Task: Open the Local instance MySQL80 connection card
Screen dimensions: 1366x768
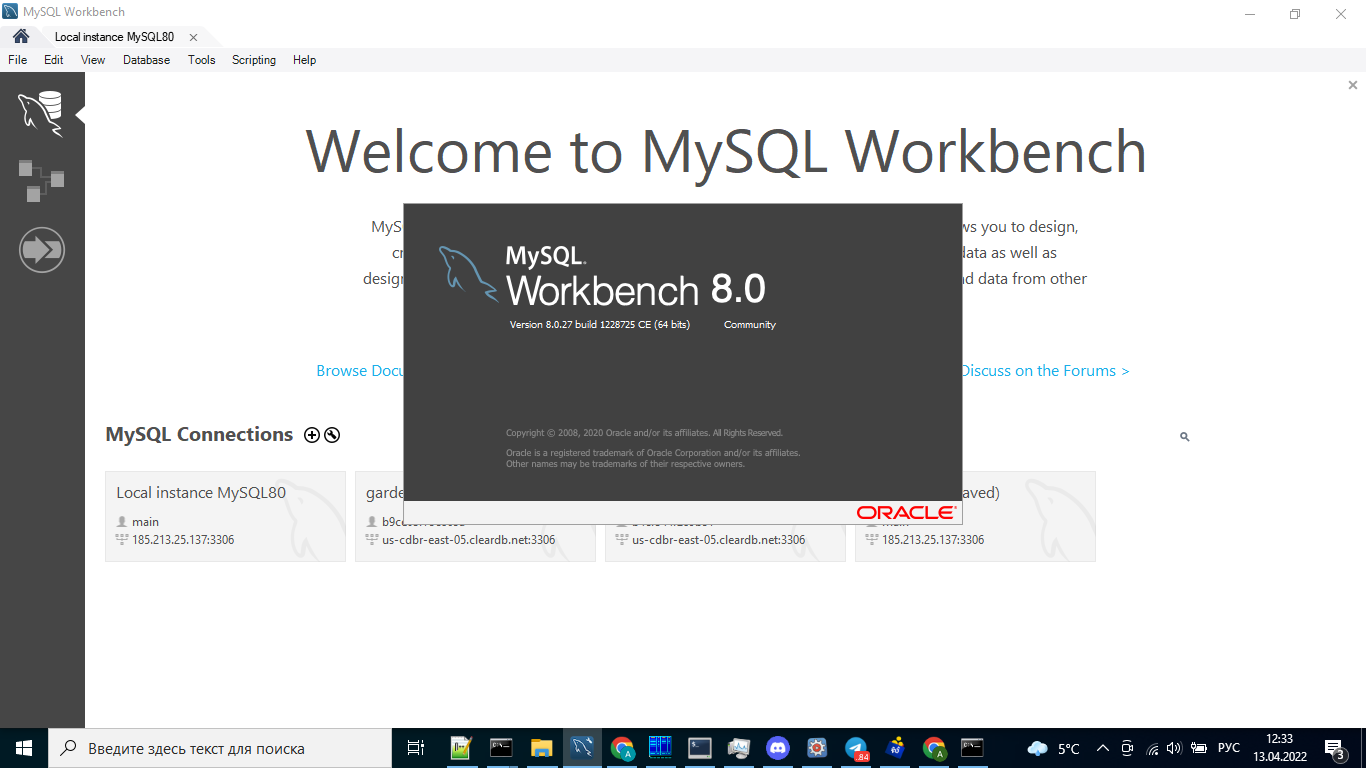Action: click(225, 516)
